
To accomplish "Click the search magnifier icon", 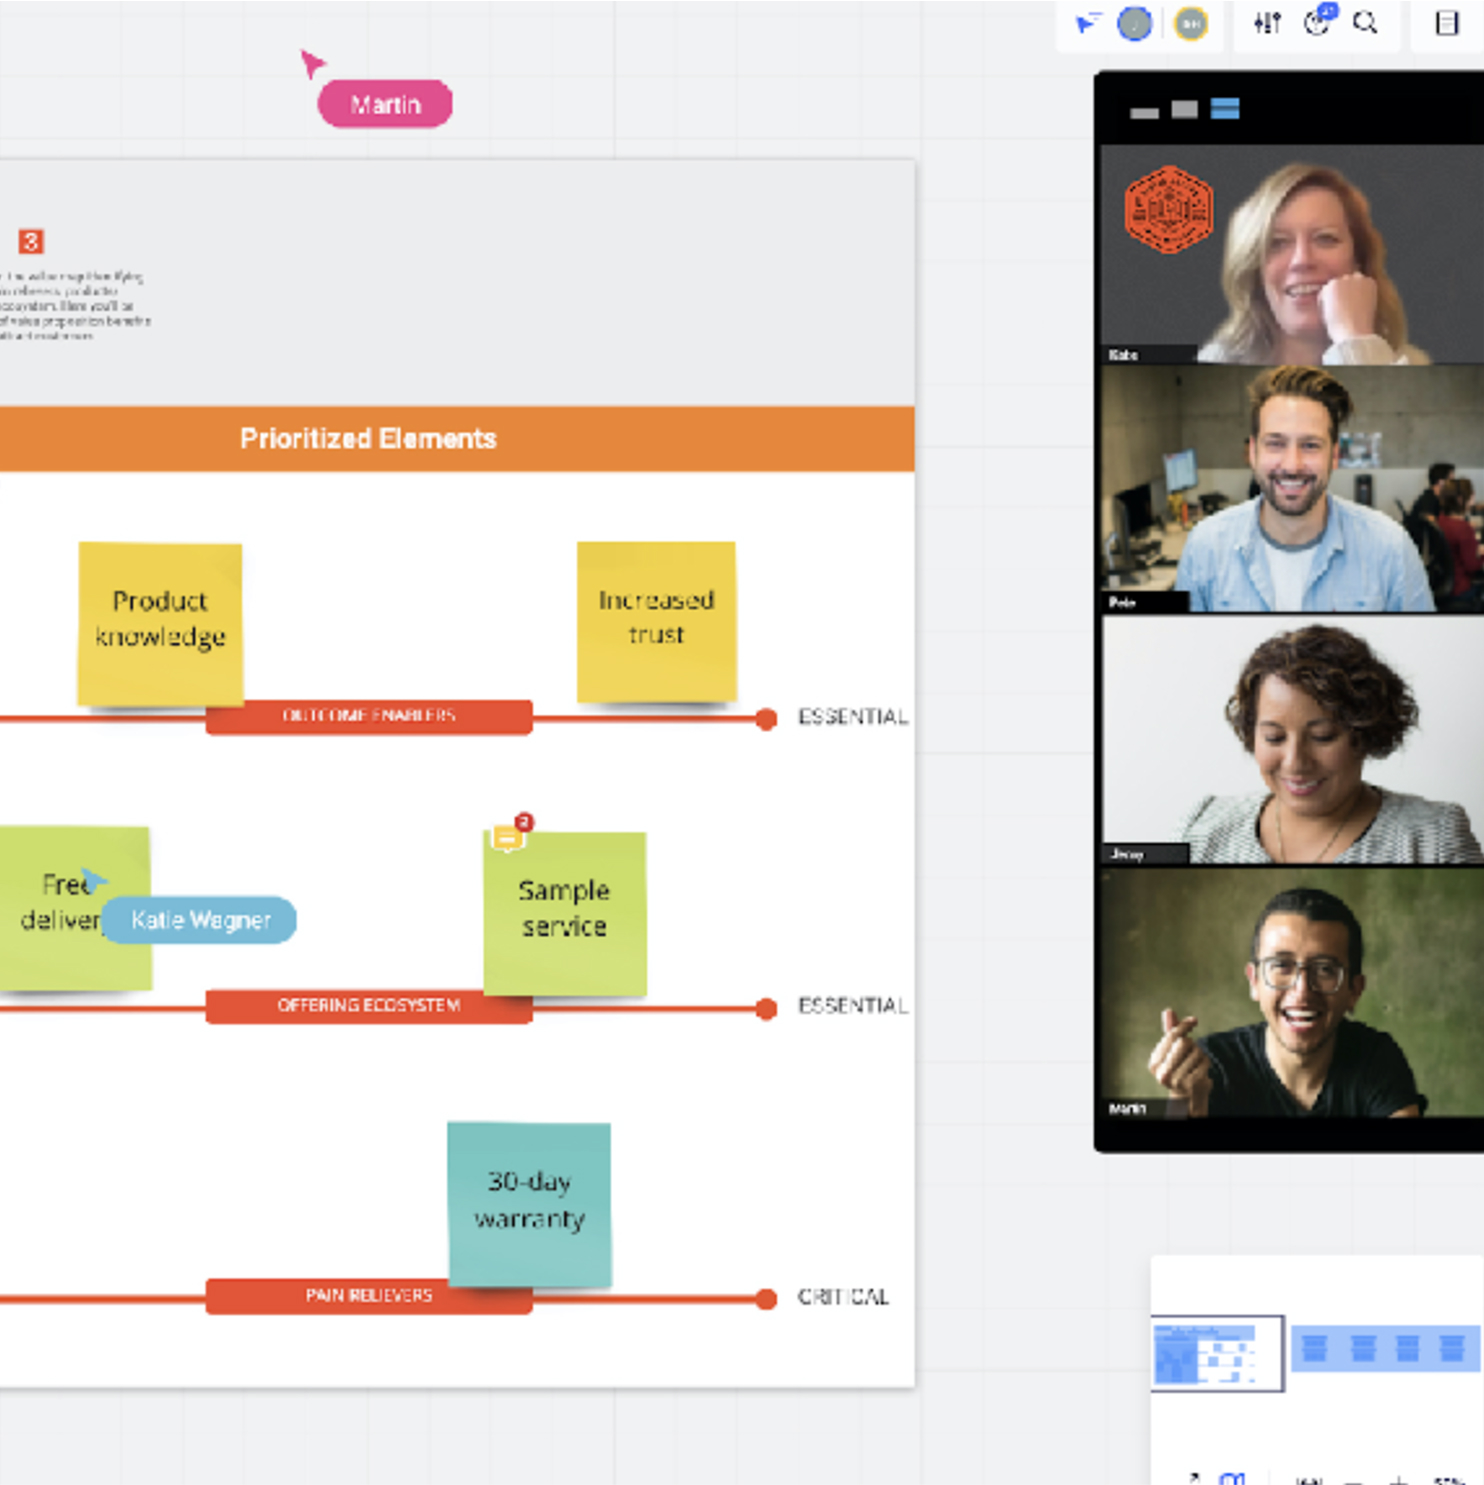I will pos(1365,22).
